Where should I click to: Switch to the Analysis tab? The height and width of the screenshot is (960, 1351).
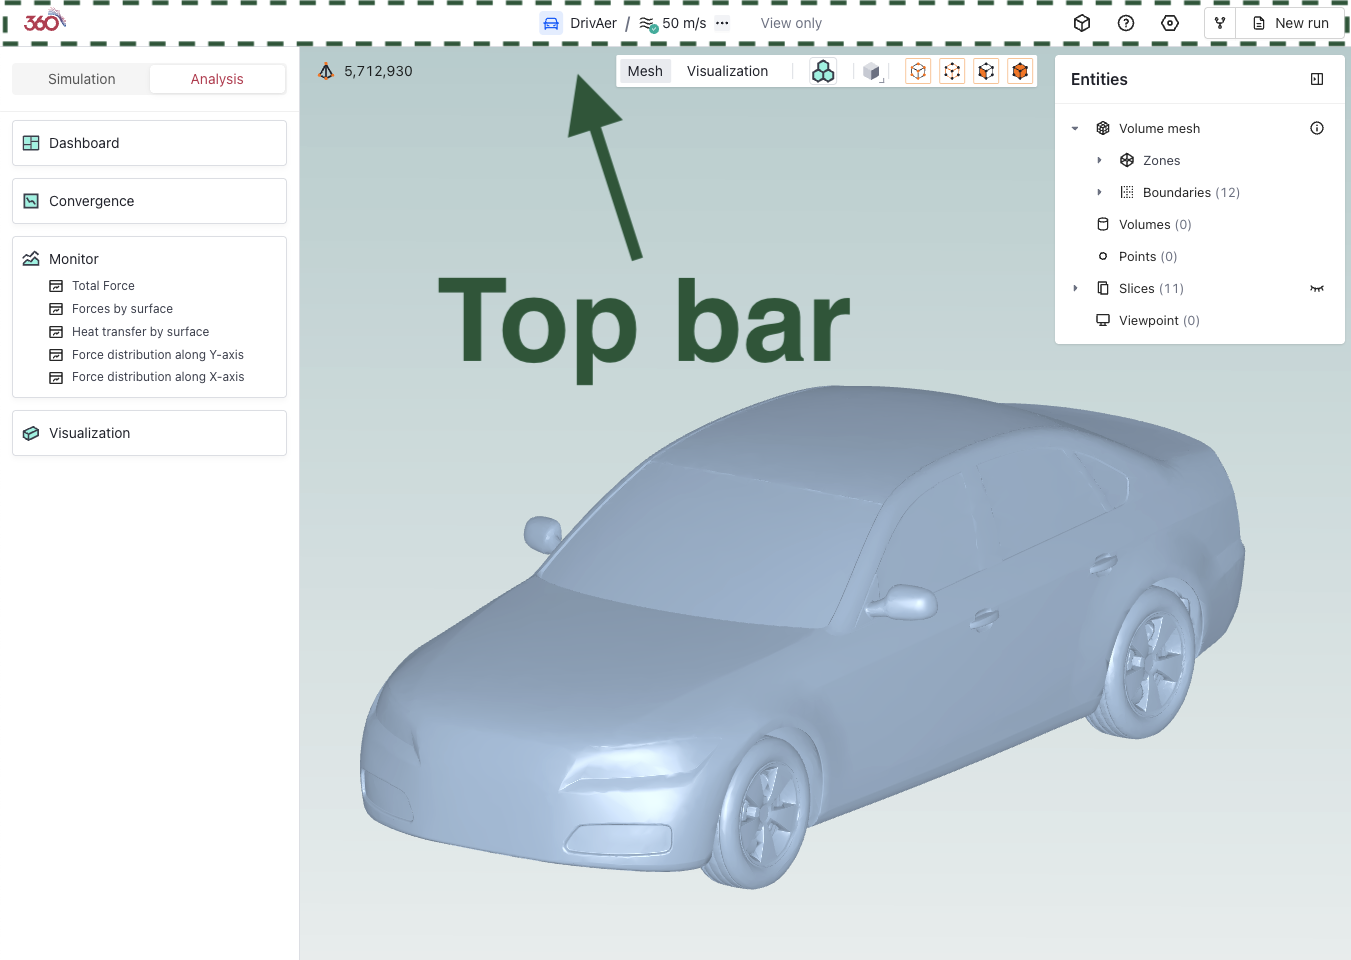pyautogui.click(x=217, y=78)
